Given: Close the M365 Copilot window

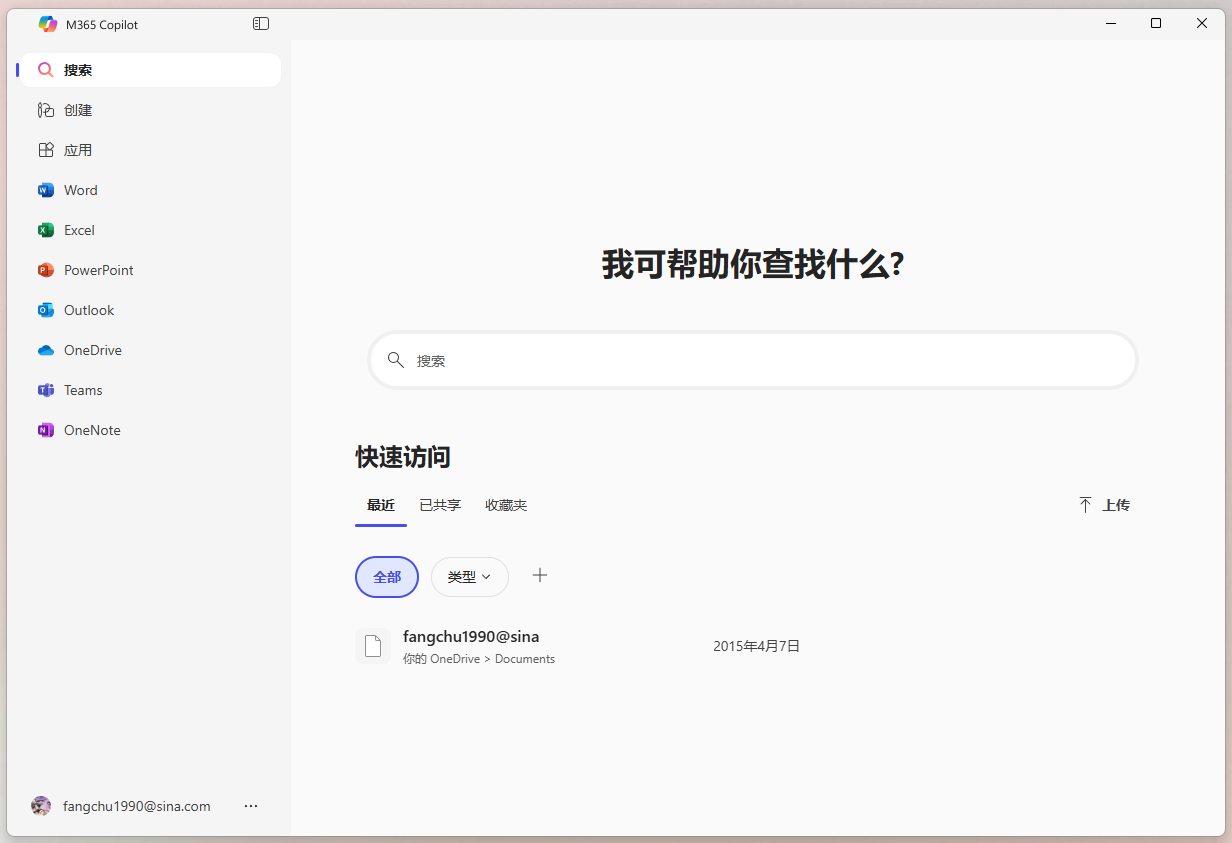Looking at the screenshot, I should 1202,23.
